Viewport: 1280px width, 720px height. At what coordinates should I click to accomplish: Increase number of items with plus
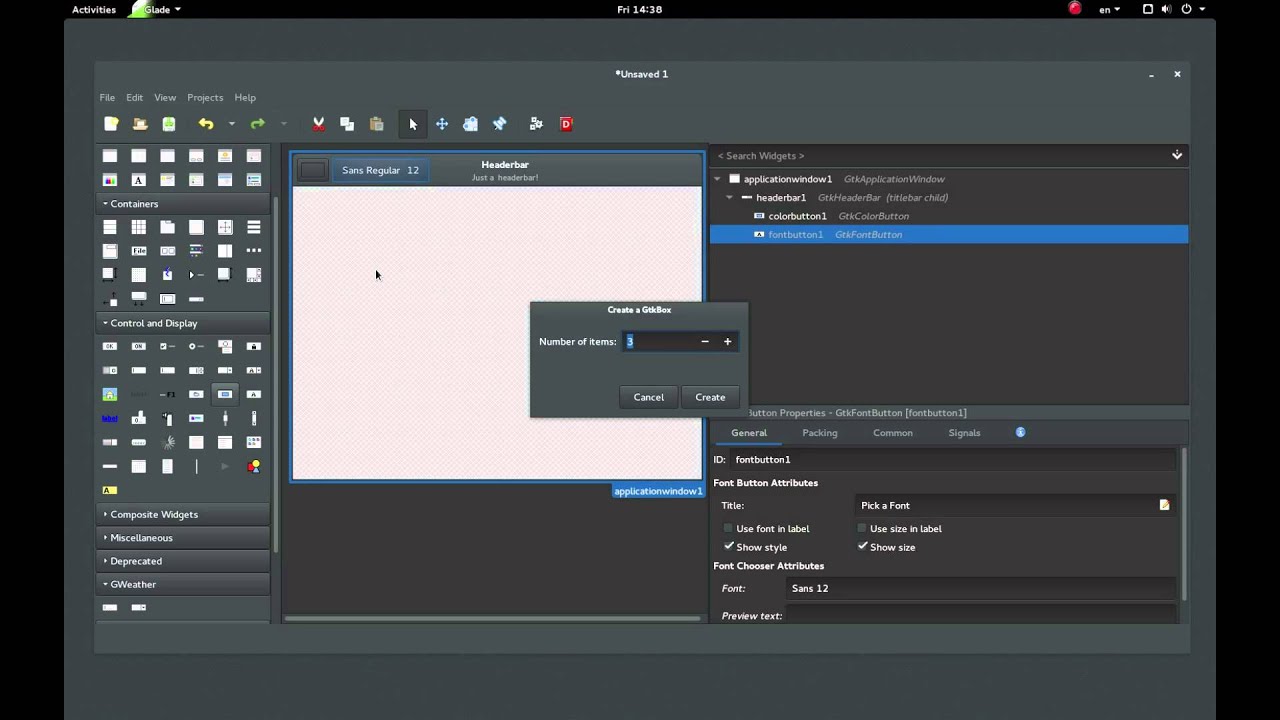click(727, 342)
